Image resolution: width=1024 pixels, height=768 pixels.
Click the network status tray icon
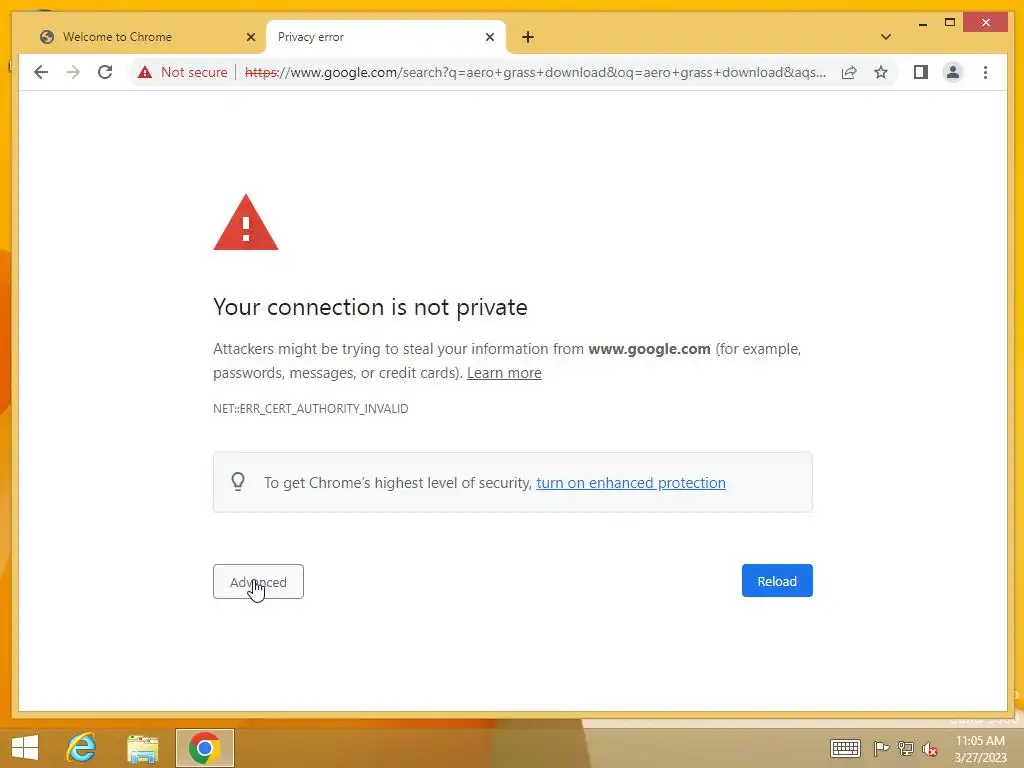coord(906,748)
